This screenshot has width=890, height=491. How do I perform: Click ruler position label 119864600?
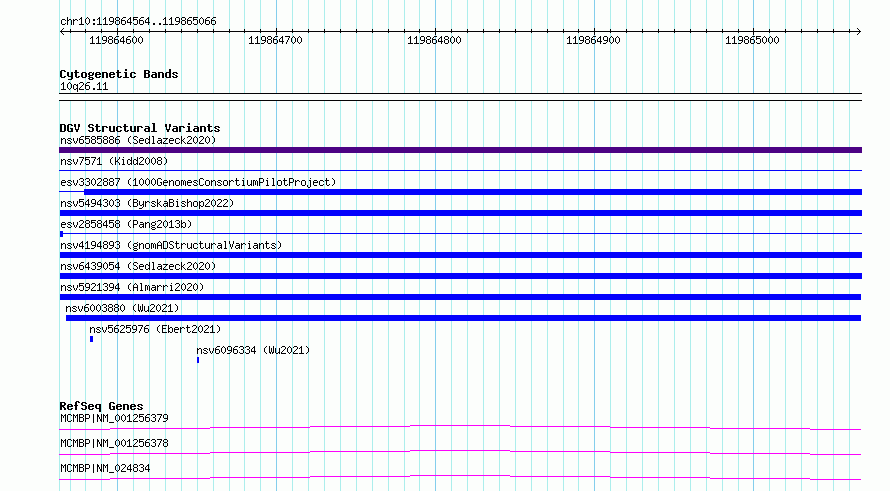116,40
